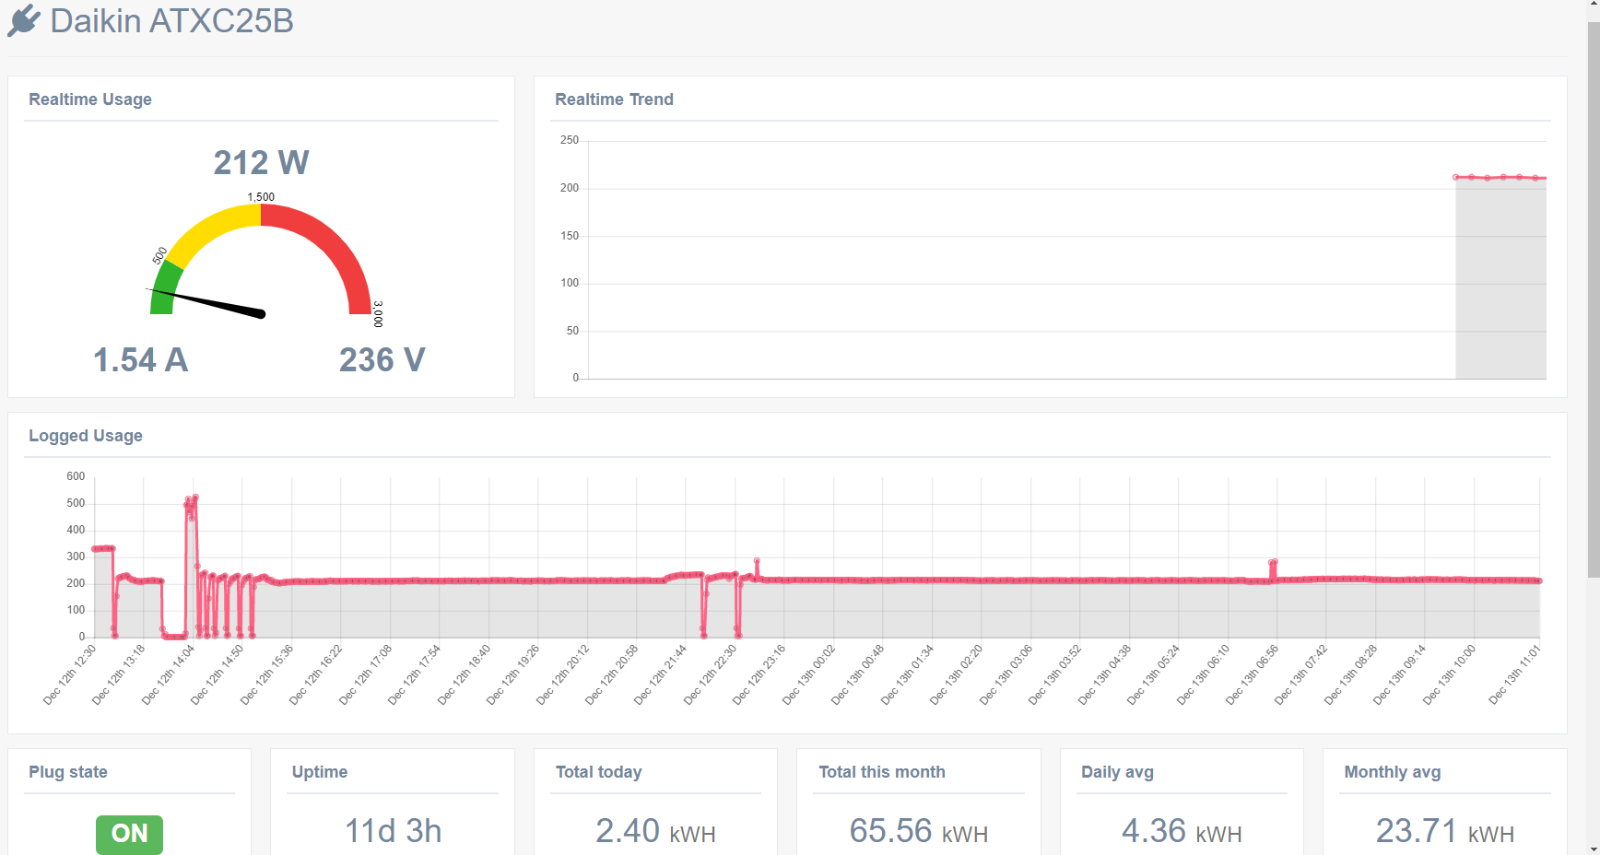This screenshot has height=855, width=1600.
Task: Click the 2.40 kWH total today value
Action: point(656,831)
